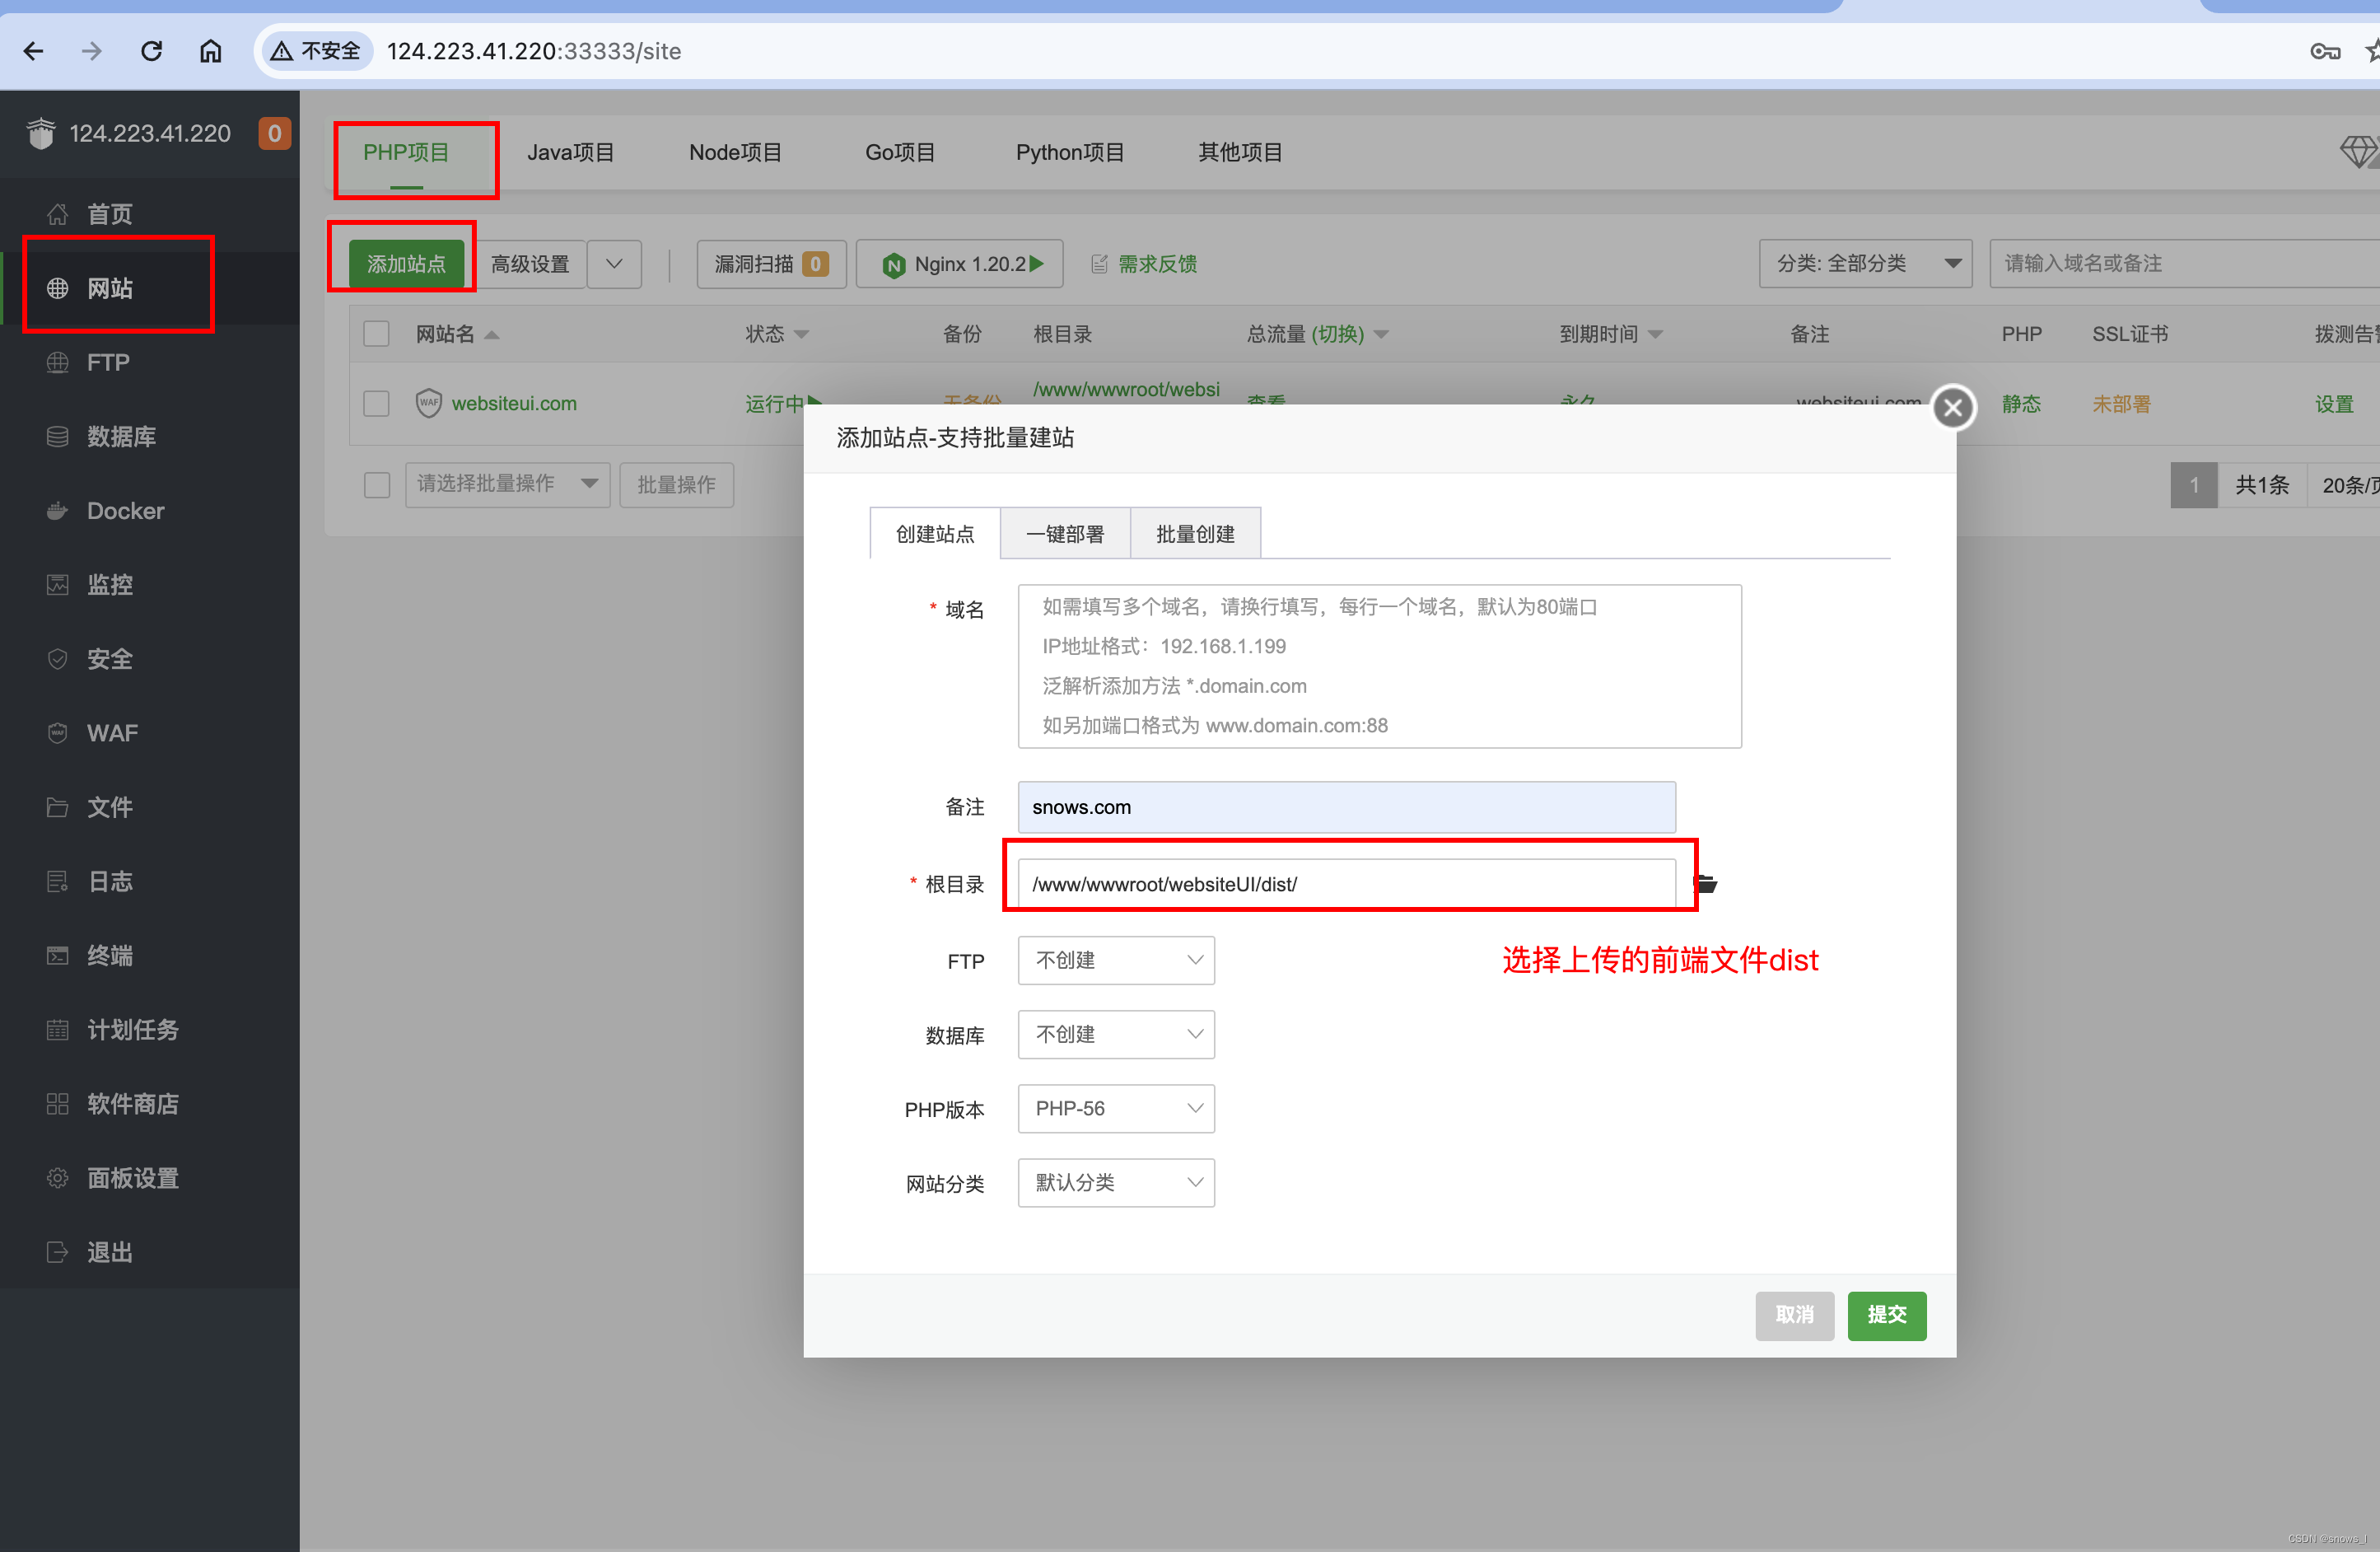The image size is (2380, 1552).
Task: Open 文件 in the sidebar
Action: [x=110, y=807]
